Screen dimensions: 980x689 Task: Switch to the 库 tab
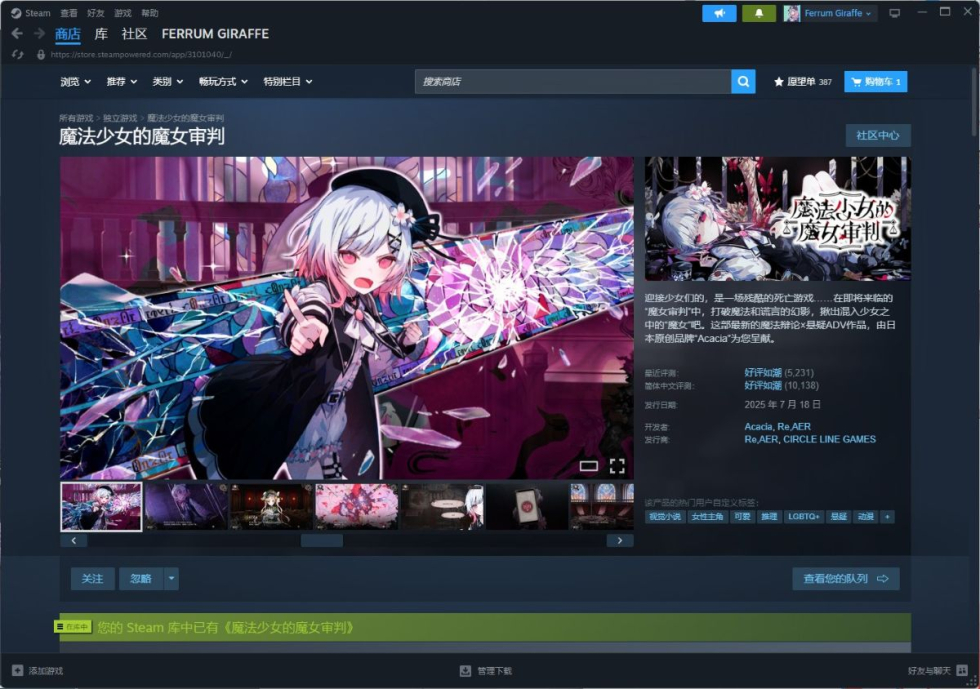(100, 33)
